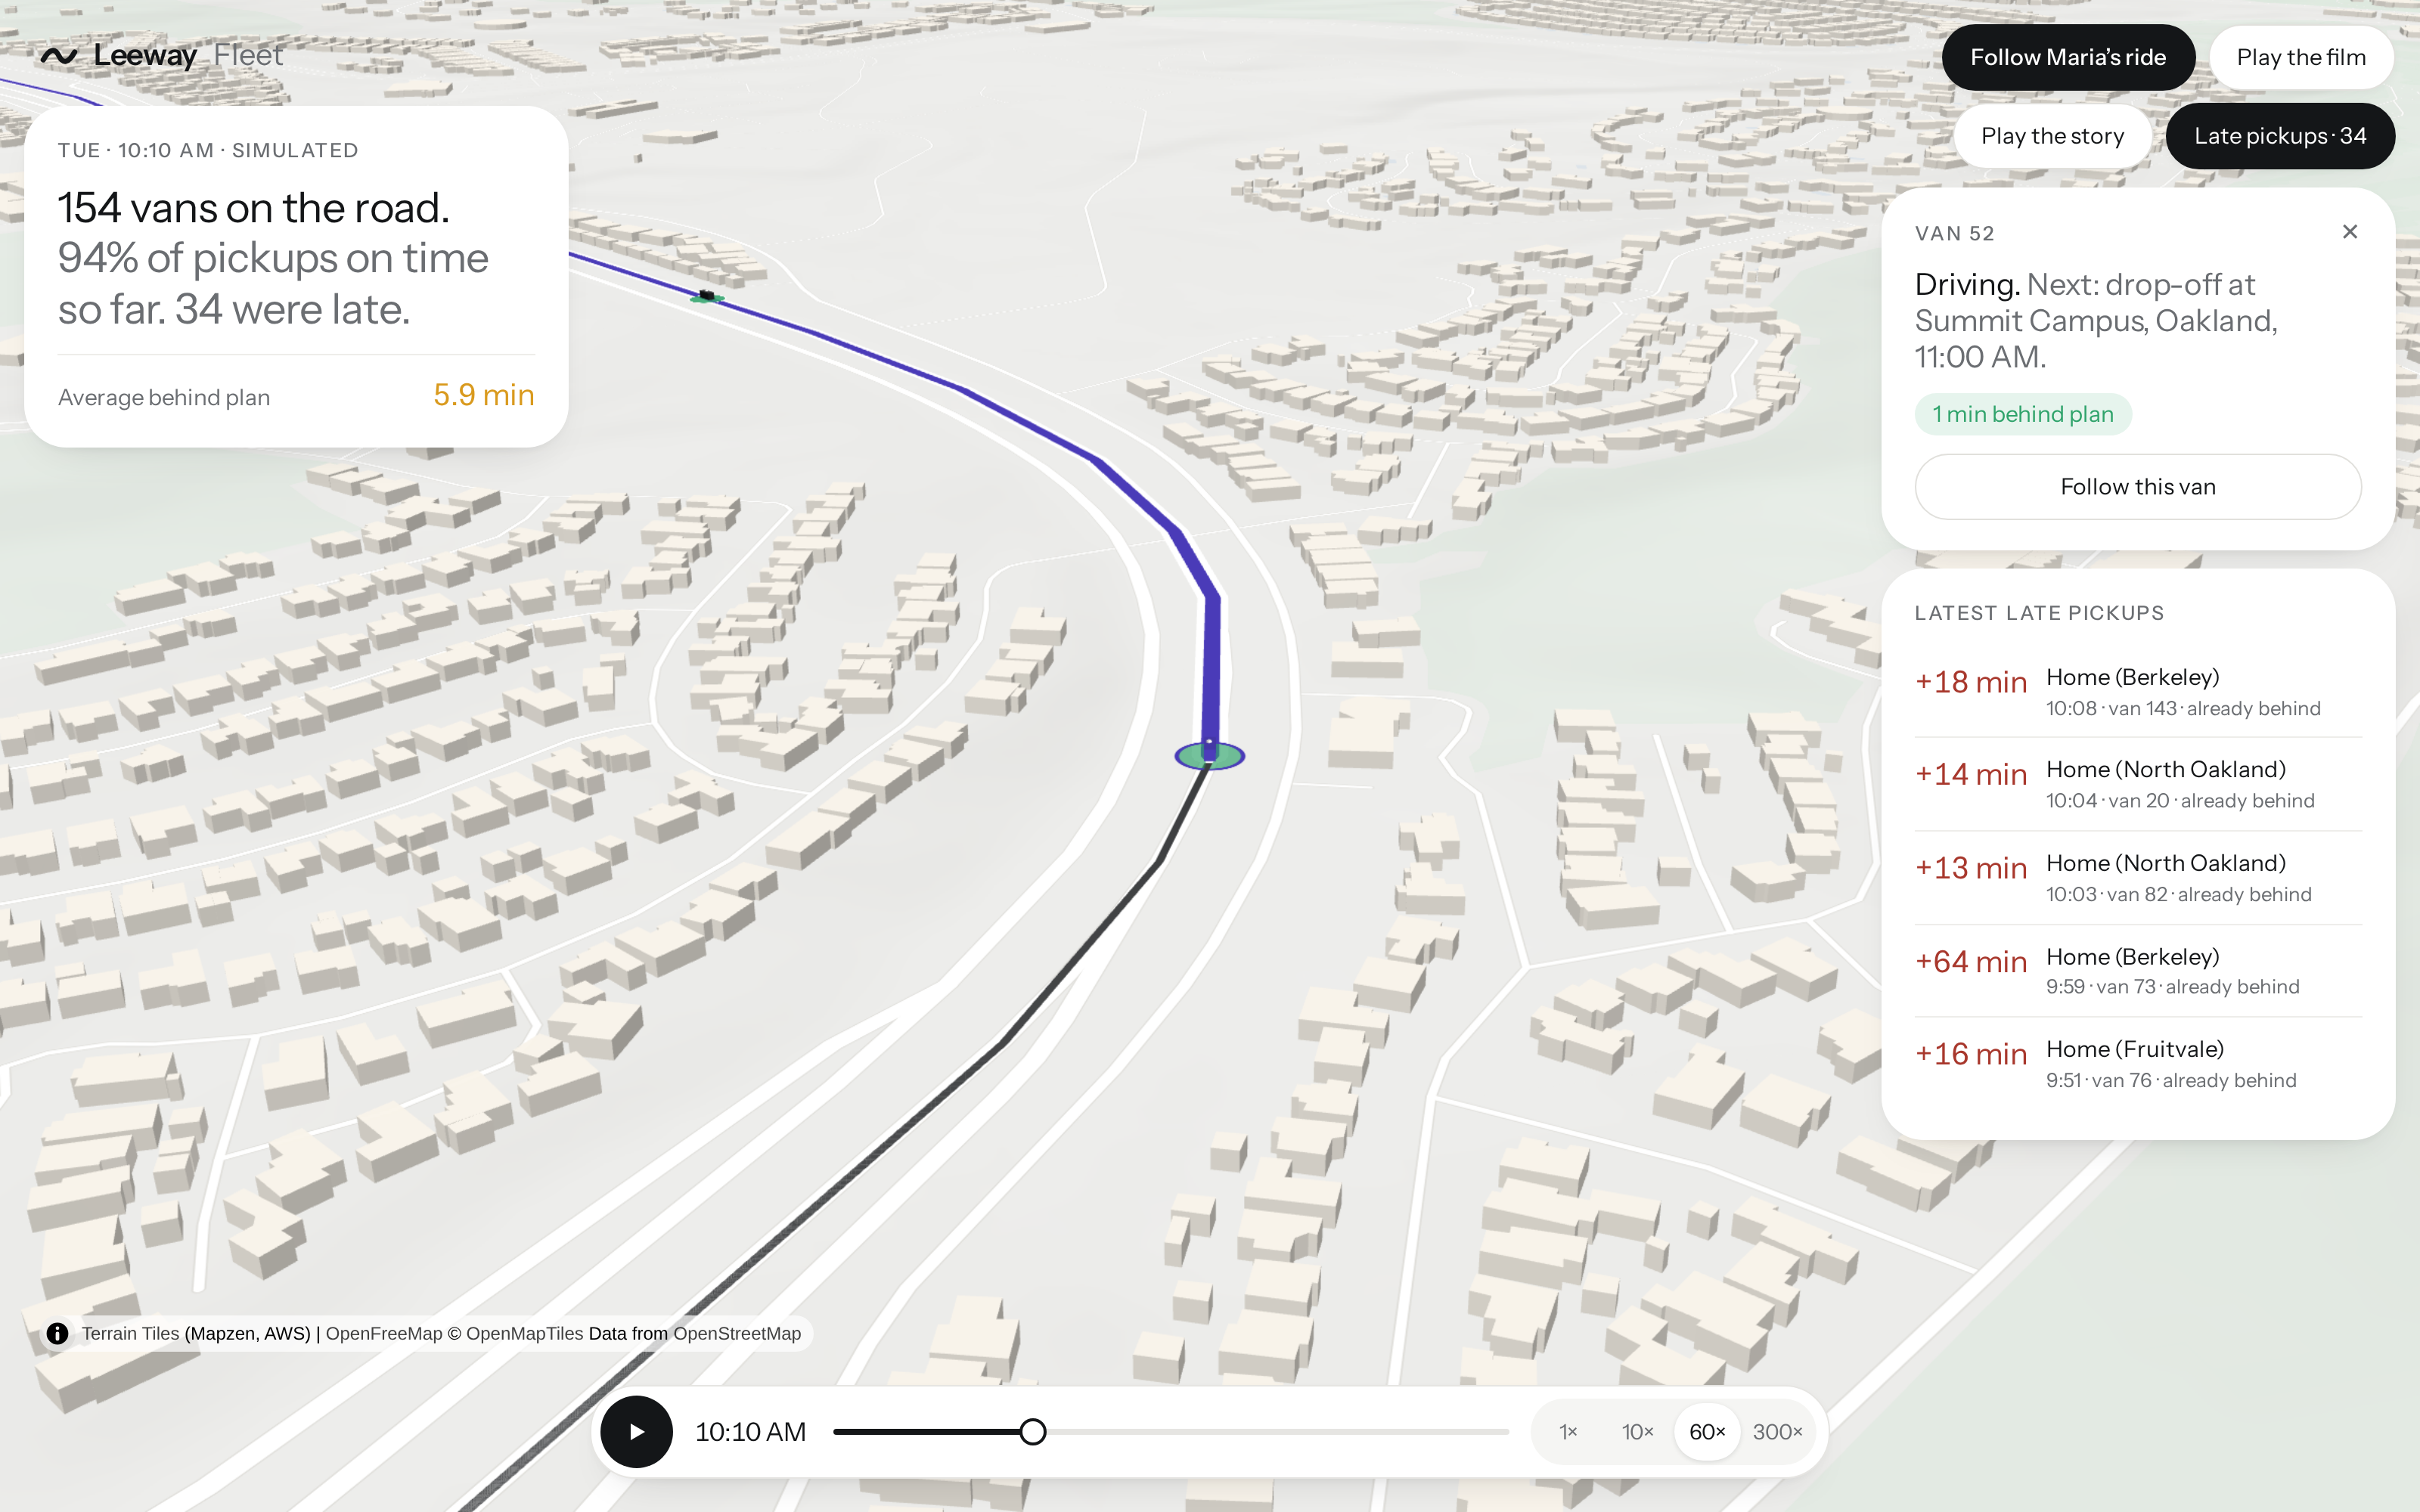
Task: Start playback with the play button
Action: [x=636, y=1431]
